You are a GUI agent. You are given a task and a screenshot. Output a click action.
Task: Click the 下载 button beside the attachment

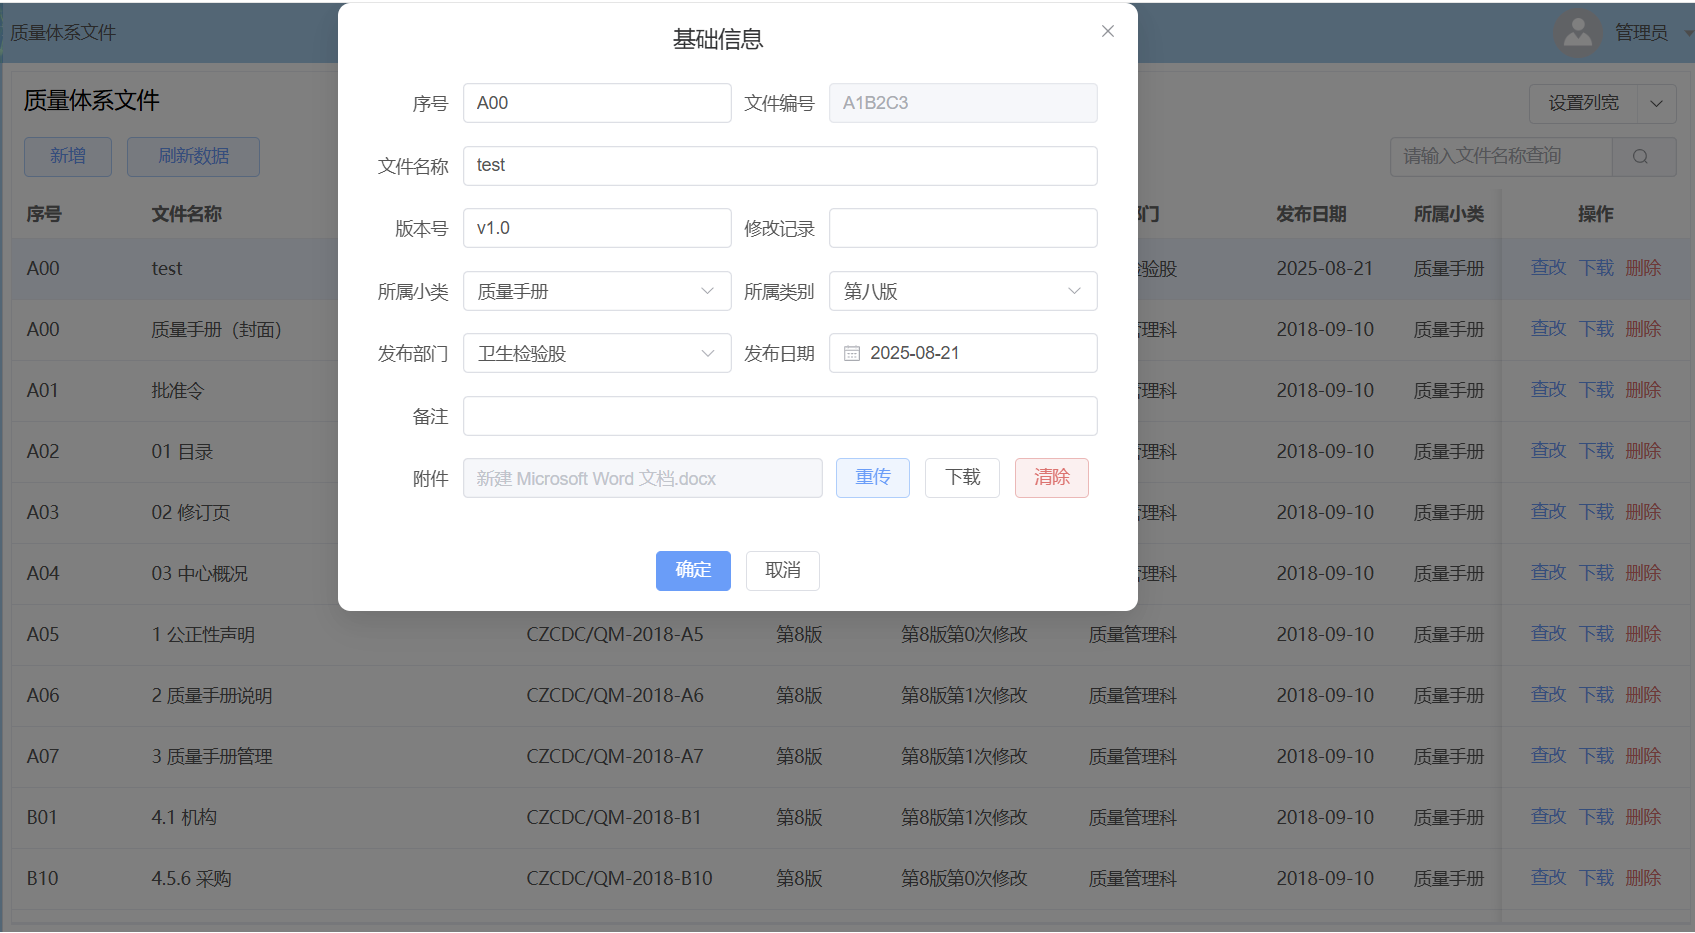click(x=962, y=478)
